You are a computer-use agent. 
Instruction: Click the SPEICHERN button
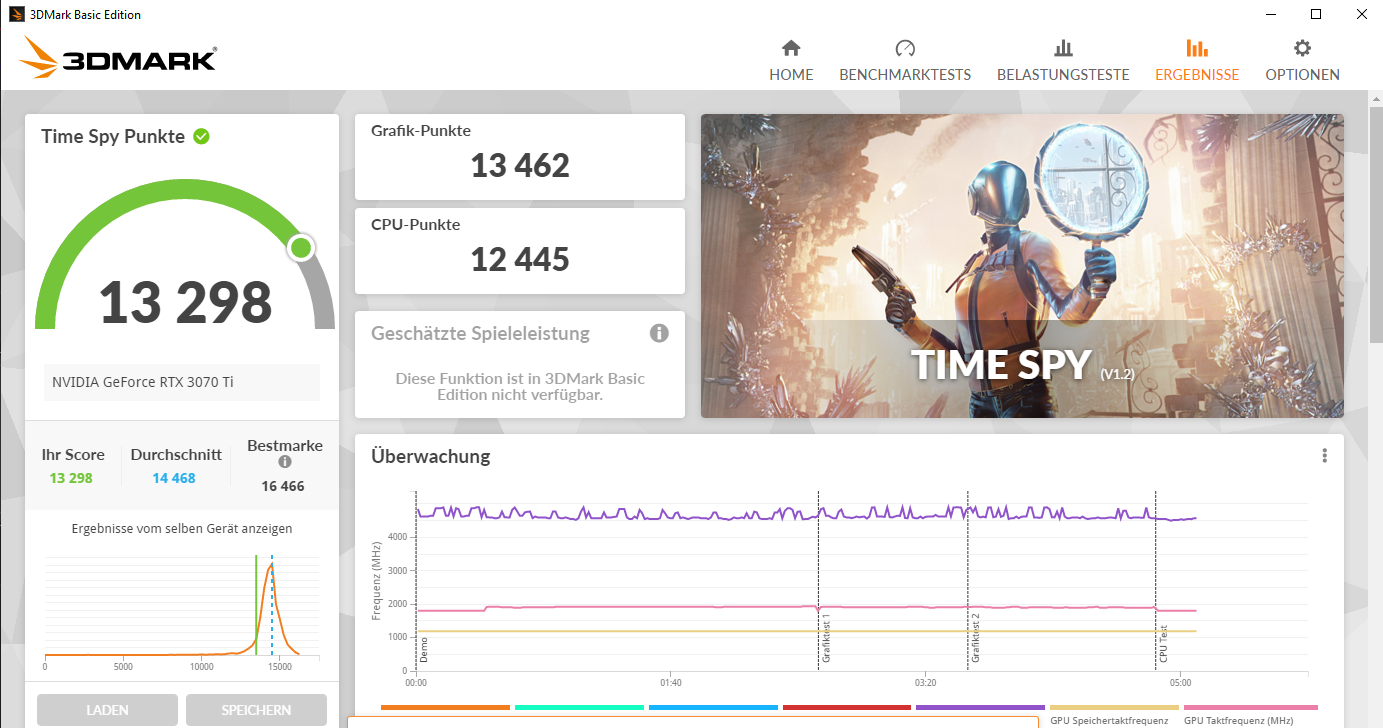pyautogui.click(x=256, y=710)
